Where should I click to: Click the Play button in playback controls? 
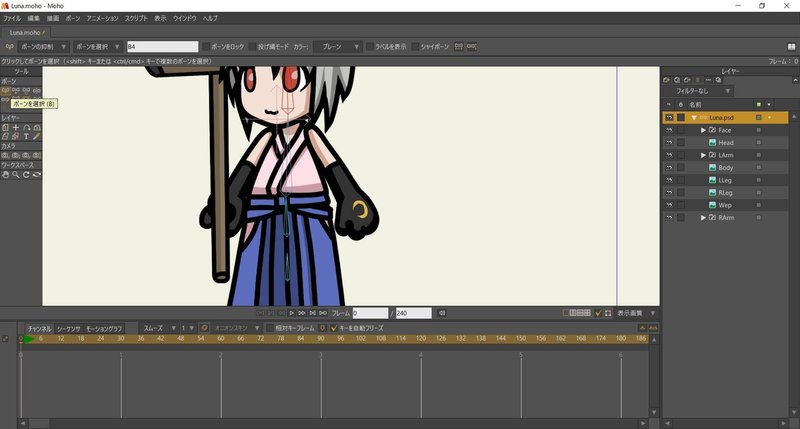pos(291,313)
